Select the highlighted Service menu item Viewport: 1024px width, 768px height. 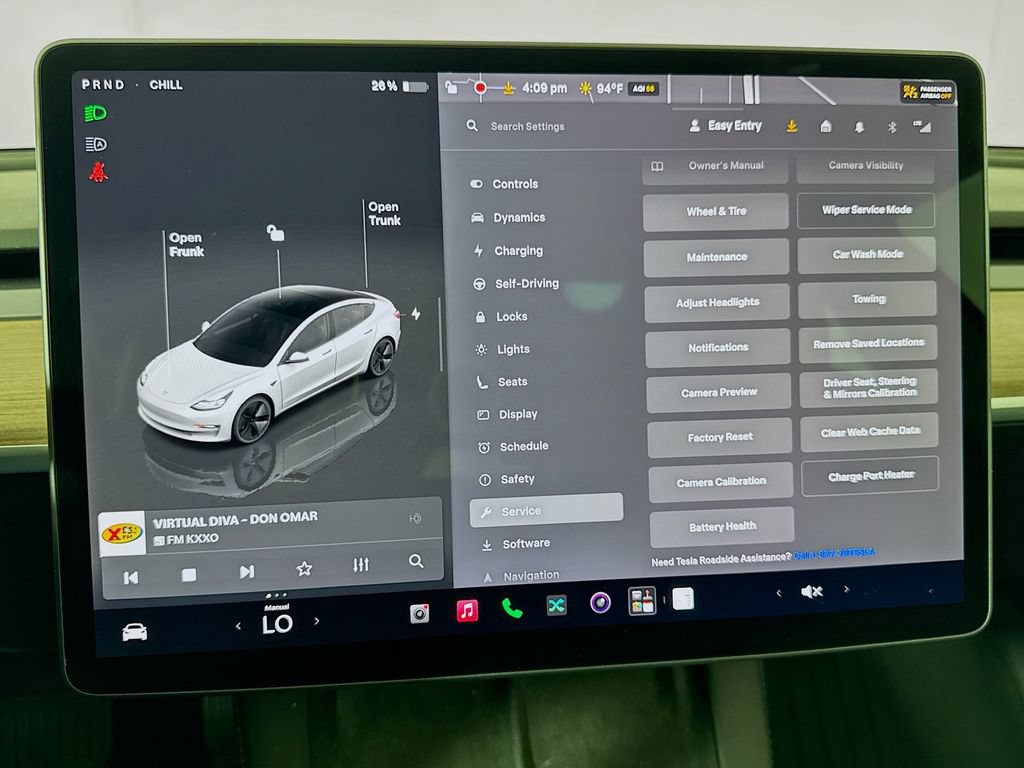point(546,511)
